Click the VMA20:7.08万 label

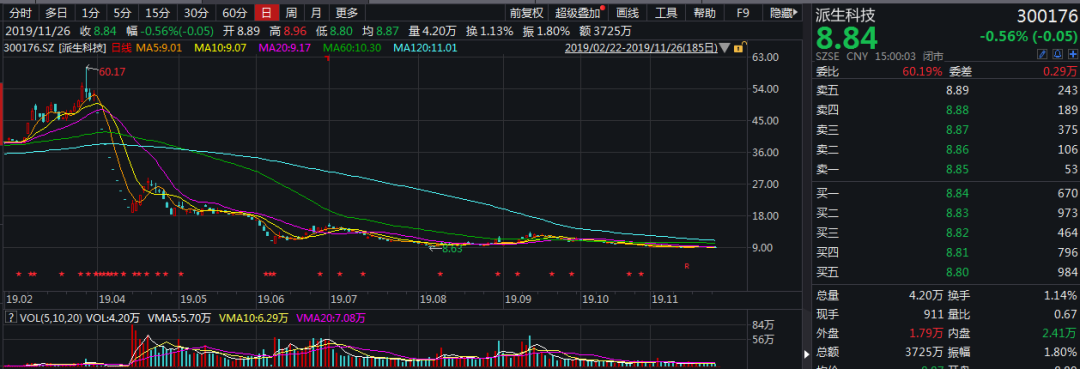coord(331,318)
